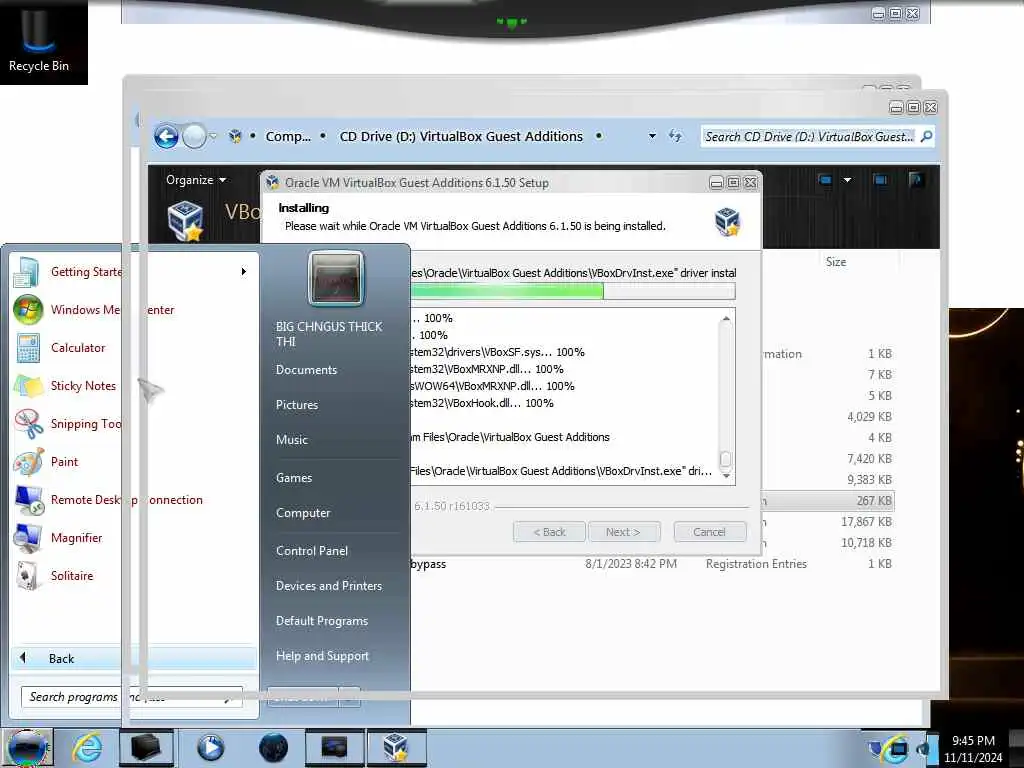1024x768 pixels.
Task: Open Documents from Start menu
Action: (x=306, y=370)
